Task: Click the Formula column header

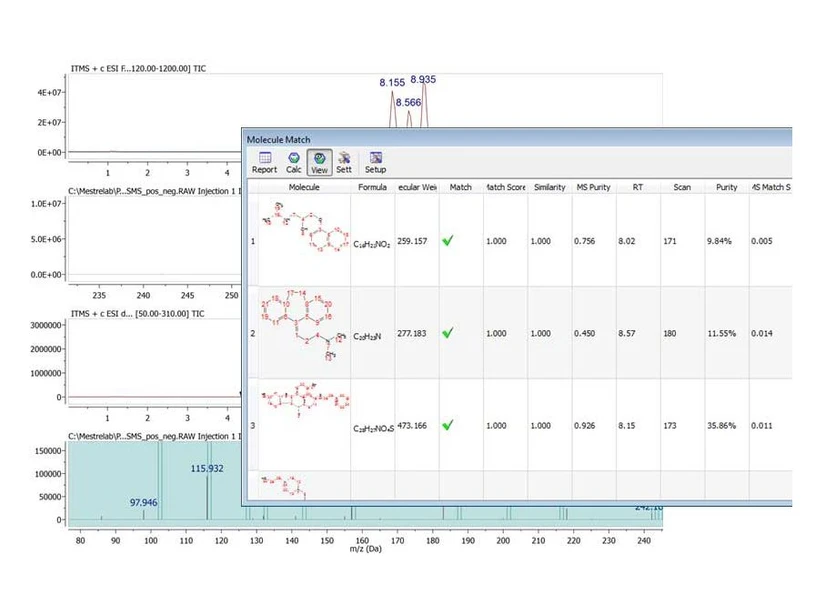Action: (372, 187)
